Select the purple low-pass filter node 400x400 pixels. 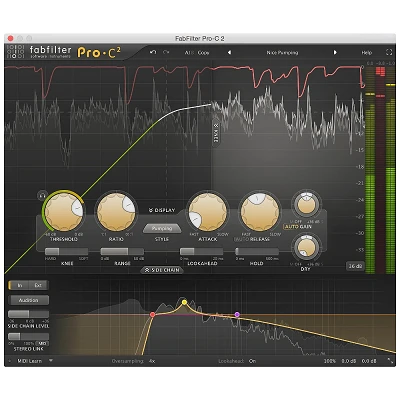point(237,314)
